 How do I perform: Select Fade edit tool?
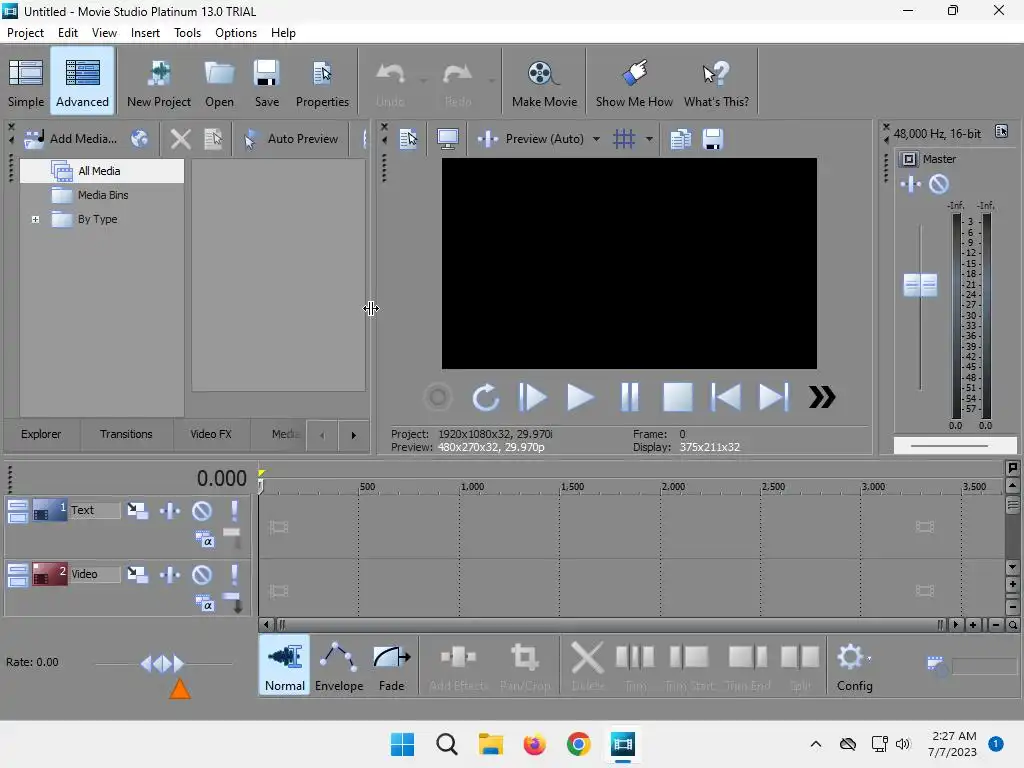[x=391, y=665]
